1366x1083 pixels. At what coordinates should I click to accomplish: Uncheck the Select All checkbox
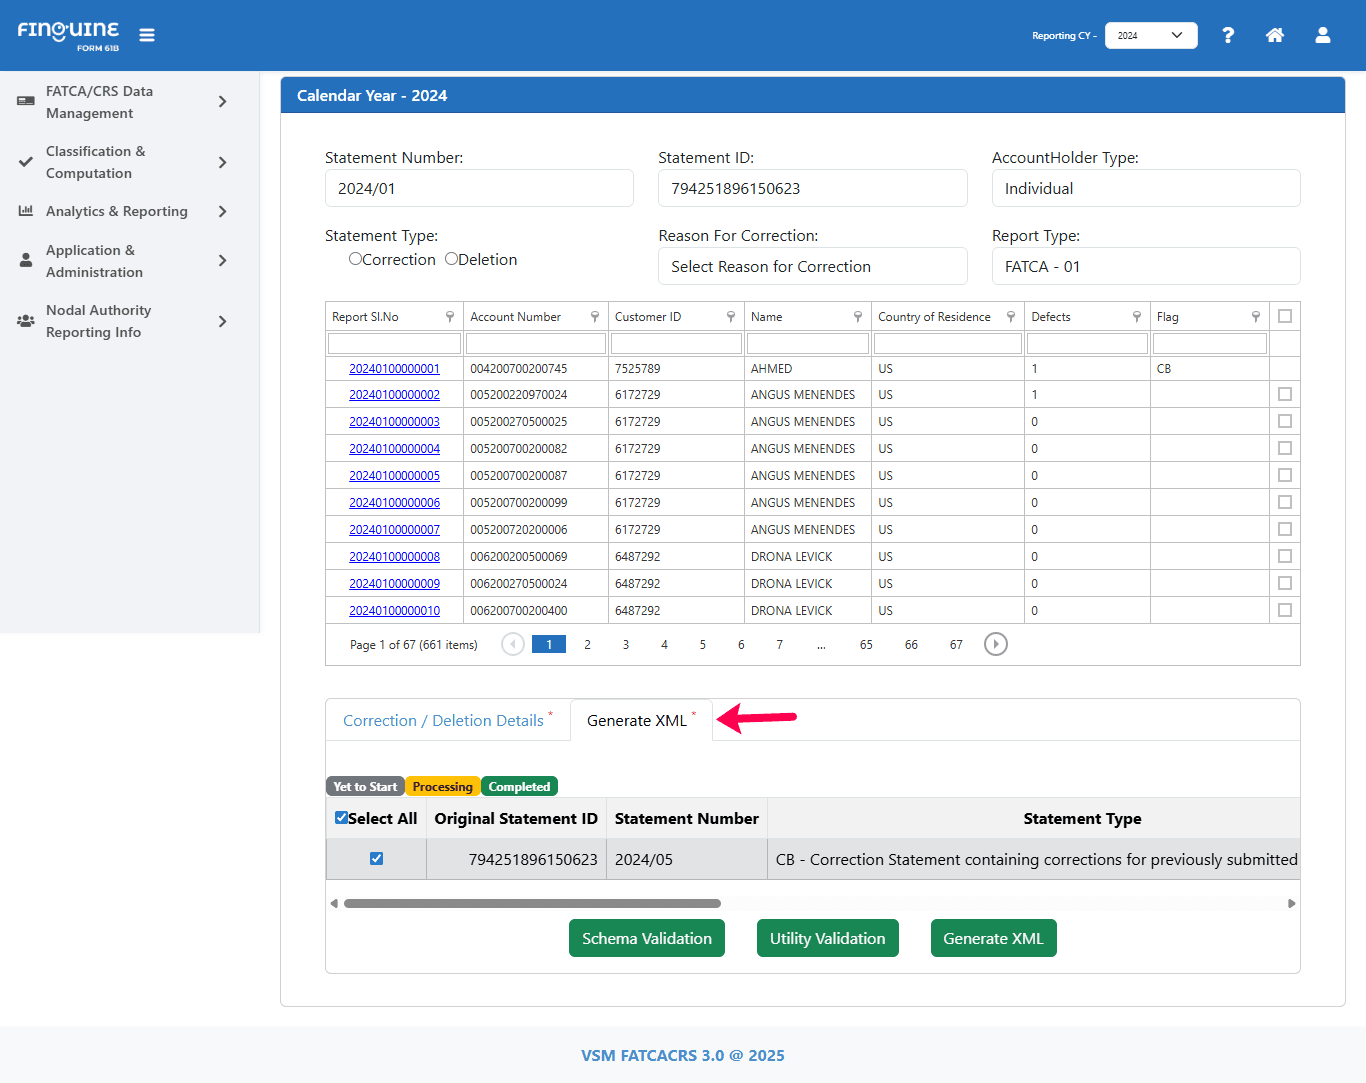coord(342,818)
